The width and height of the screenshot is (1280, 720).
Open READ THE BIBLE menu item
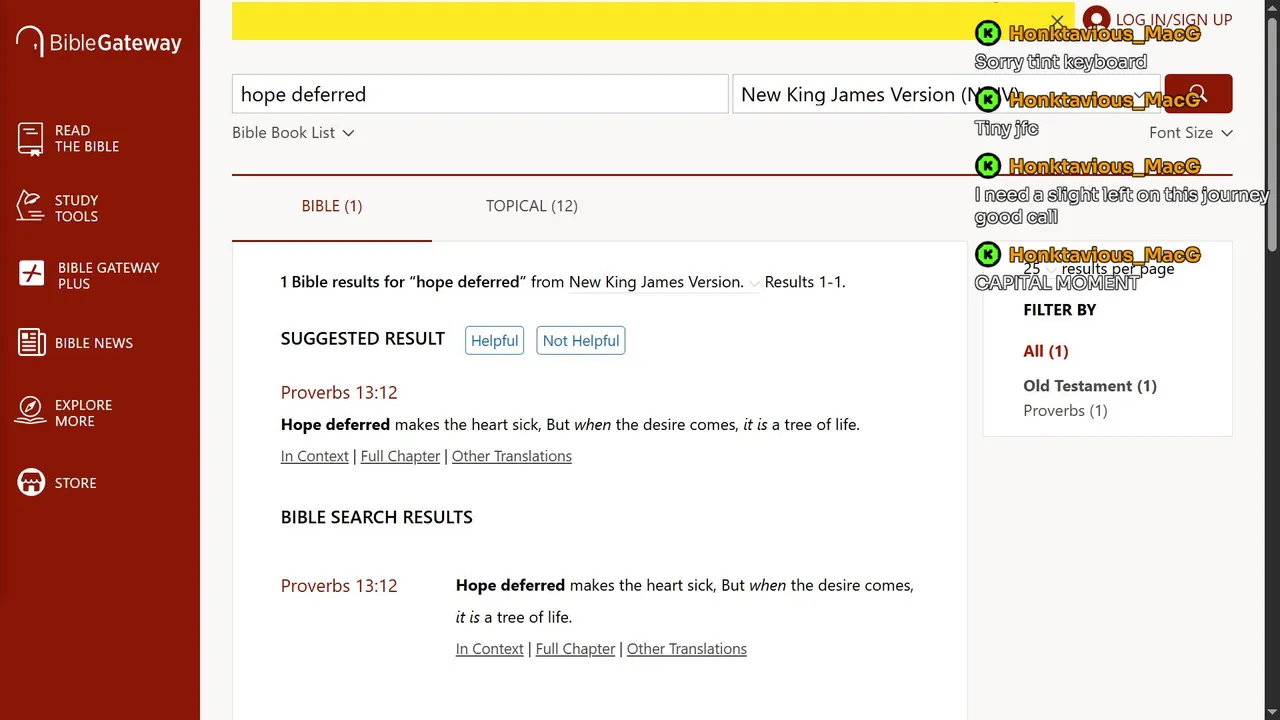(87, 138)
